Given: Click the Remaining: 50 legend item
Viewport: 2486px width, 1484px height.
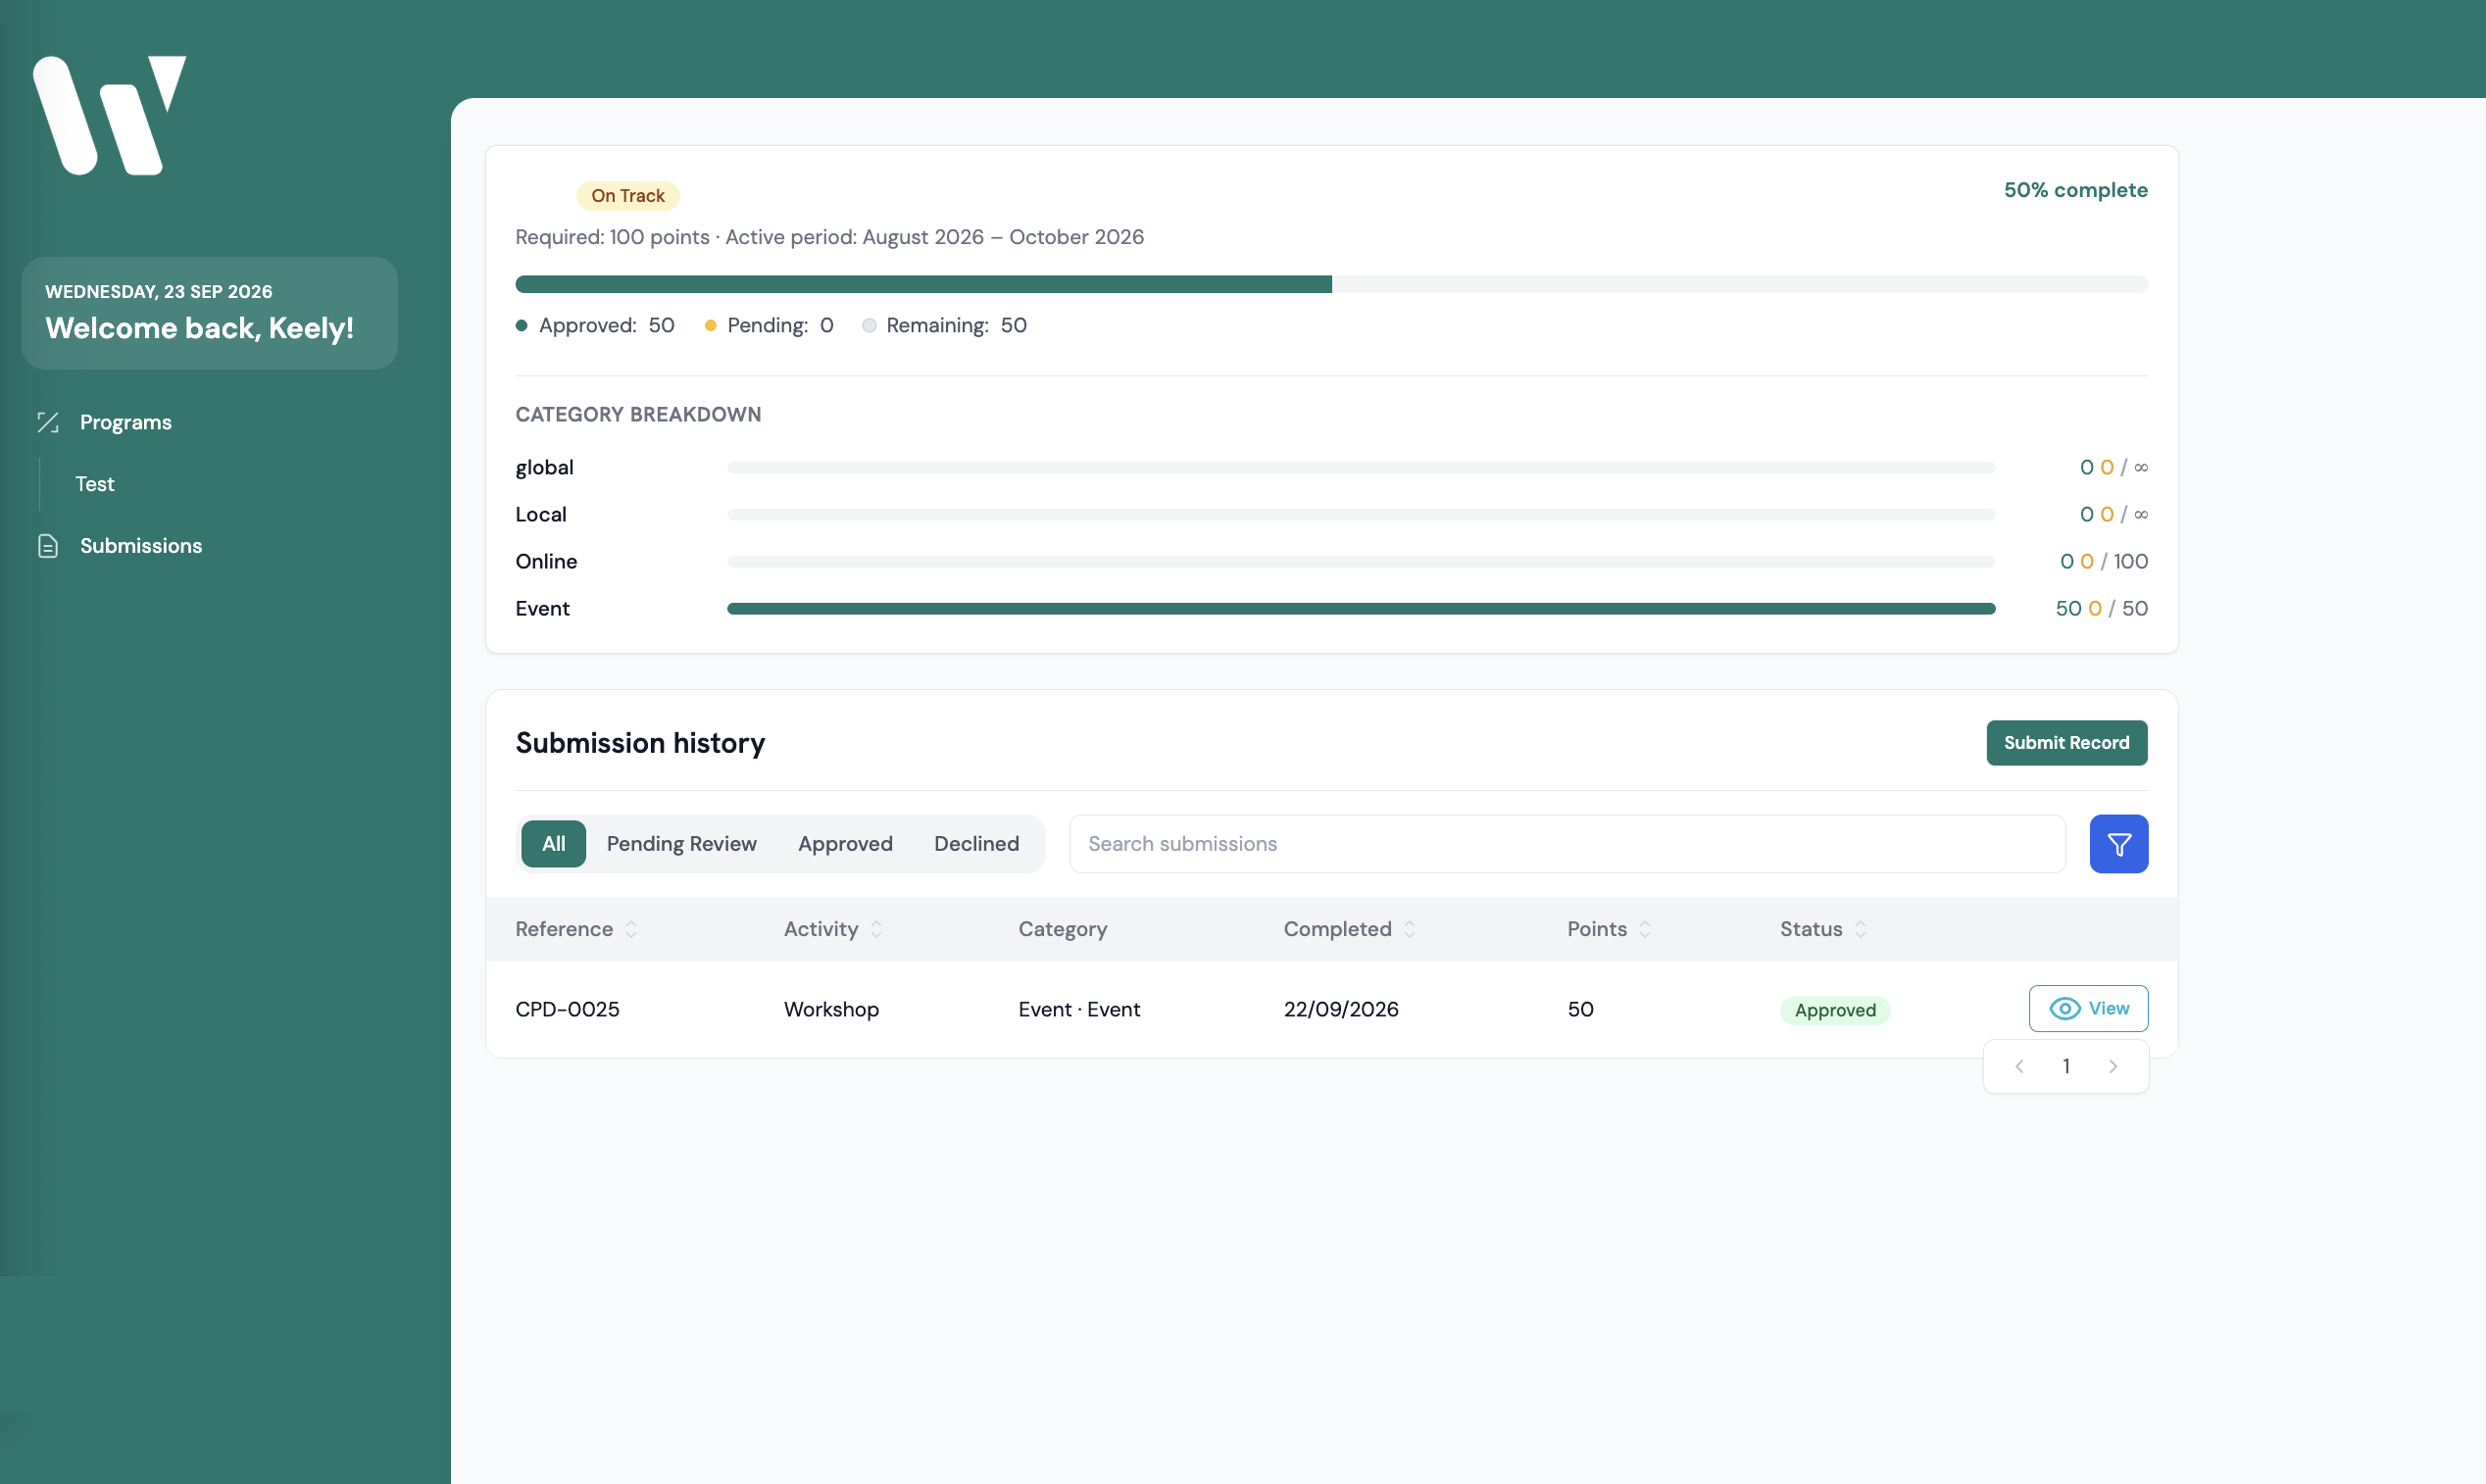Looking at the screenshot, I should point(944,325).
